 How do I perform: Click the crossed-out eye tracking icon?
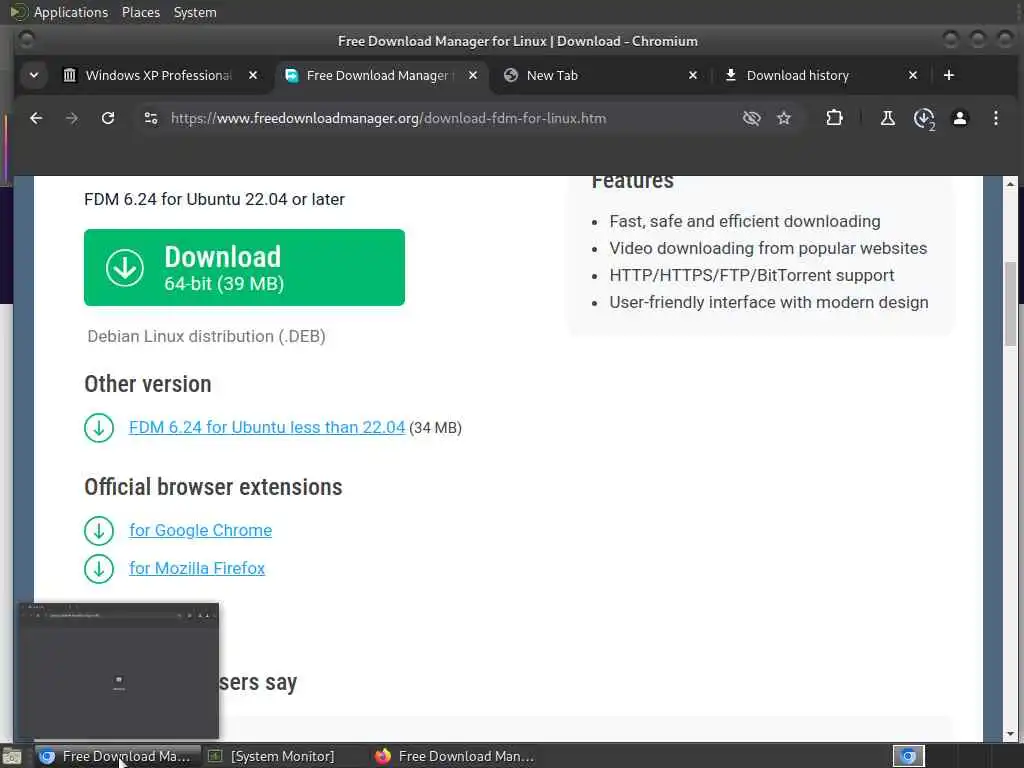click(x=752, y=118)
